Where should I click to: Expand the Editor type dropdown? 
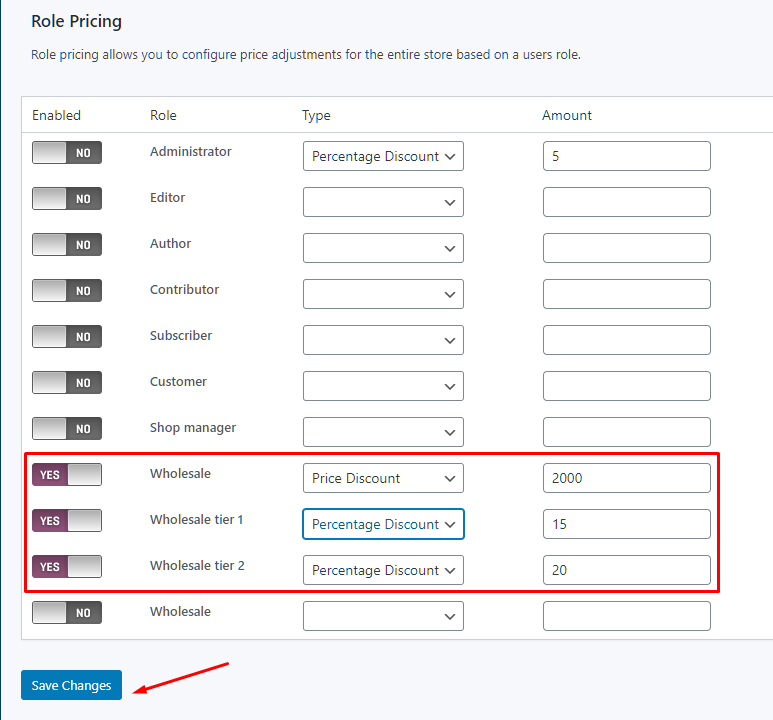[x=383, y=202]
